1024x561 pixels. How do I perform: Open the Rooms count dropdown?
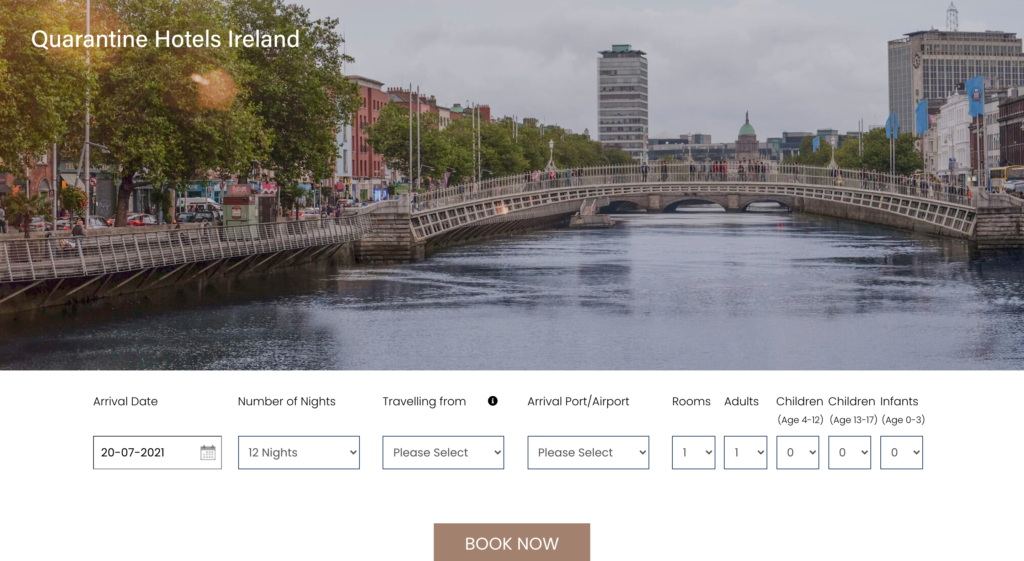click(694, 453)
